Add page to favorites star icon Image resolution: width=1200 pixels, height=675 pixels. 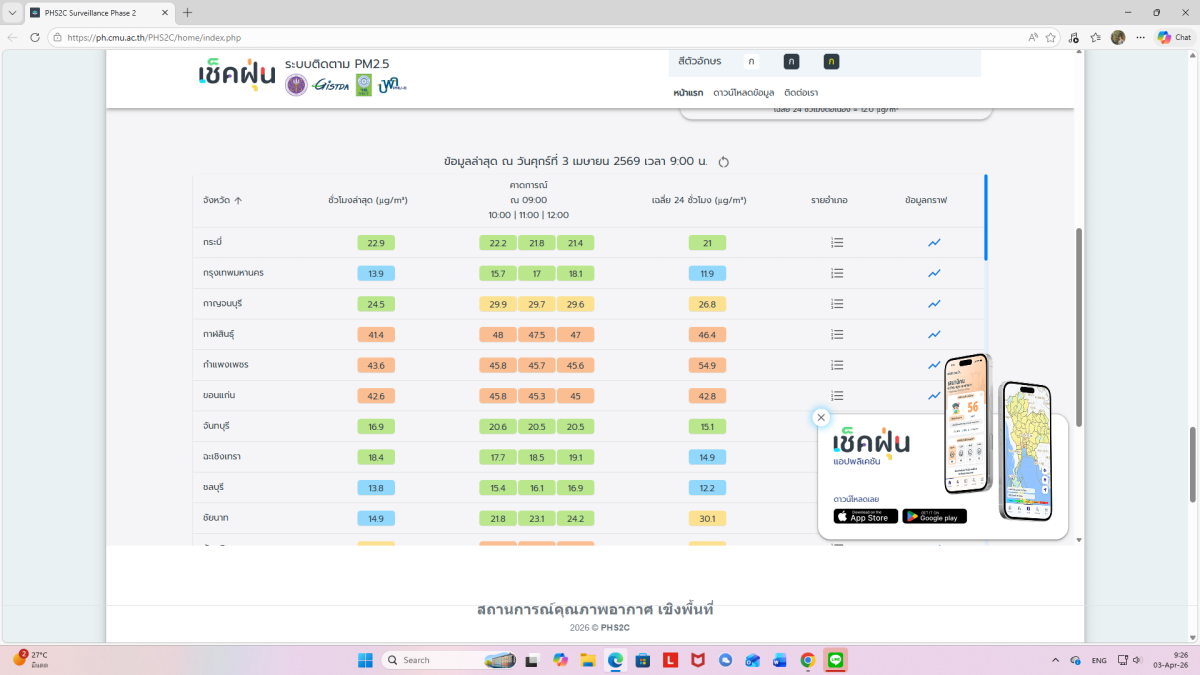pyautogui.click(x=1051, y=37)
